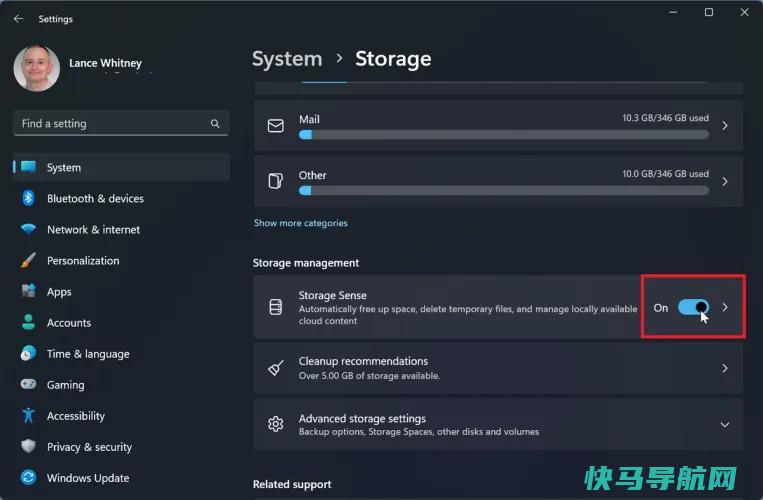Click '10.3 GB/346 GB used' text

[666, 118]
